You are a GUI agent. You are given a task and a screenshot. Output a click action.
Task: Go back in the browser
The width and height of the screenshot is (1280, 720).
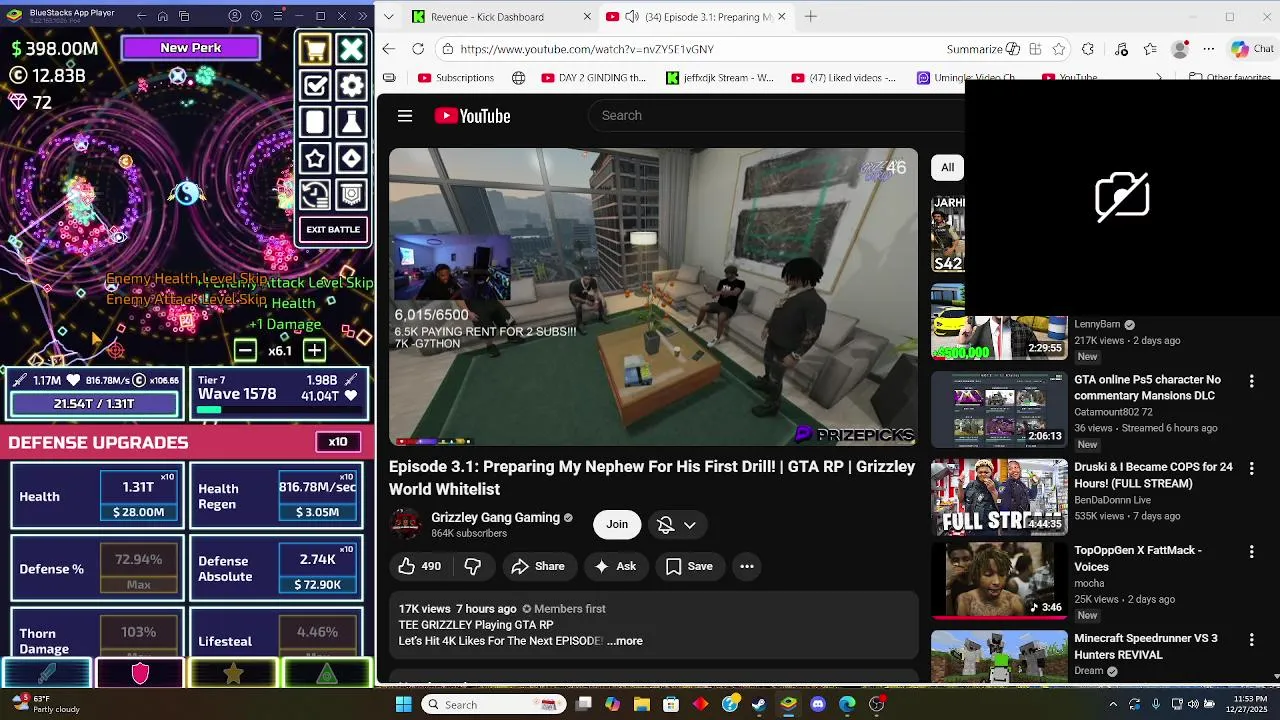coord(389,49)
